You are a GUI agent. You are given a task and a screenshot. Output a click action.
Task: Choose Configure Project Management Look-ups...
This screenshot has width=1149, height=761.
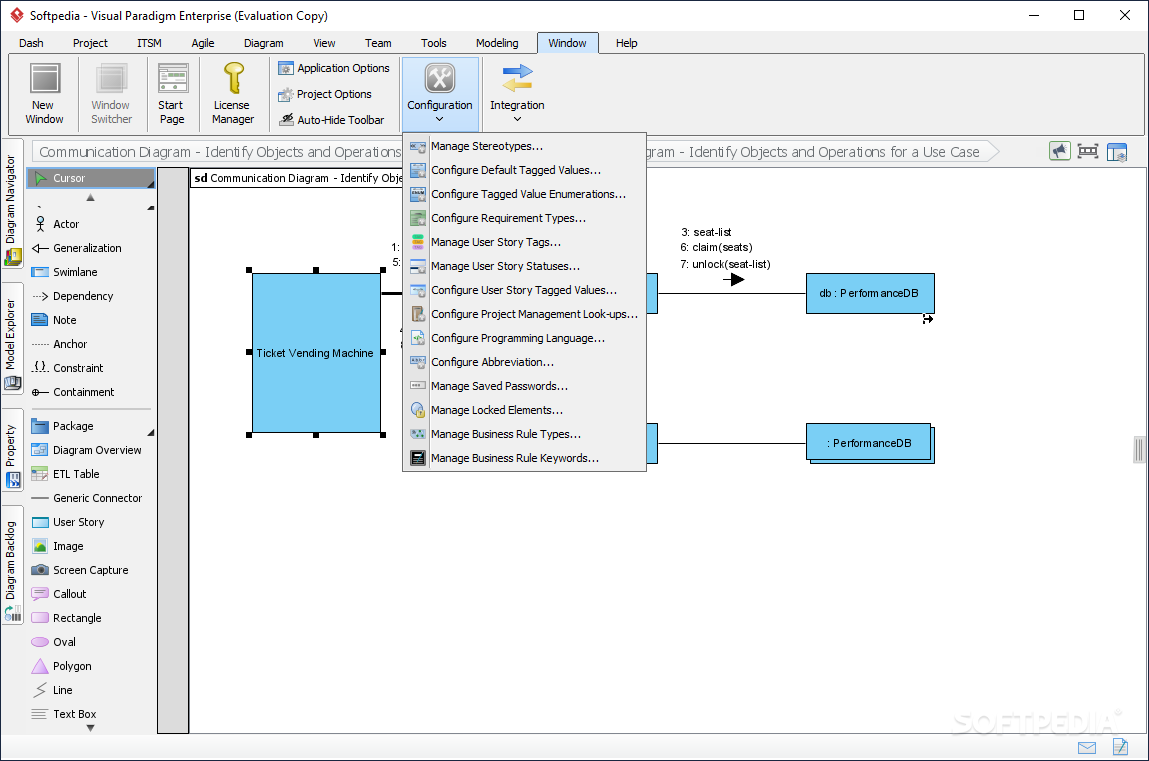pos(525,314)
